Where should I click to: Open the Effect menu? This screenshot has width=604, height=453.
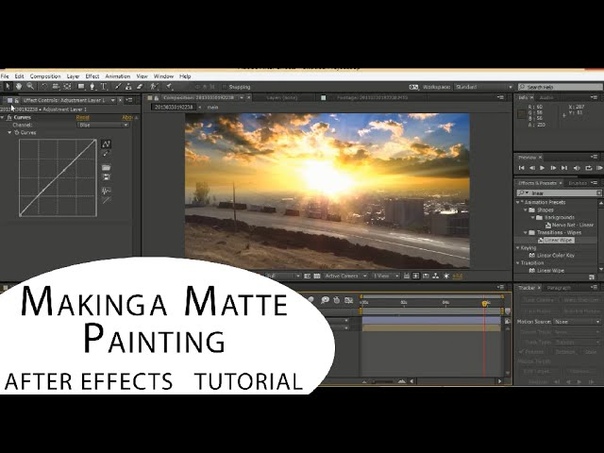[x=92, y=76]
